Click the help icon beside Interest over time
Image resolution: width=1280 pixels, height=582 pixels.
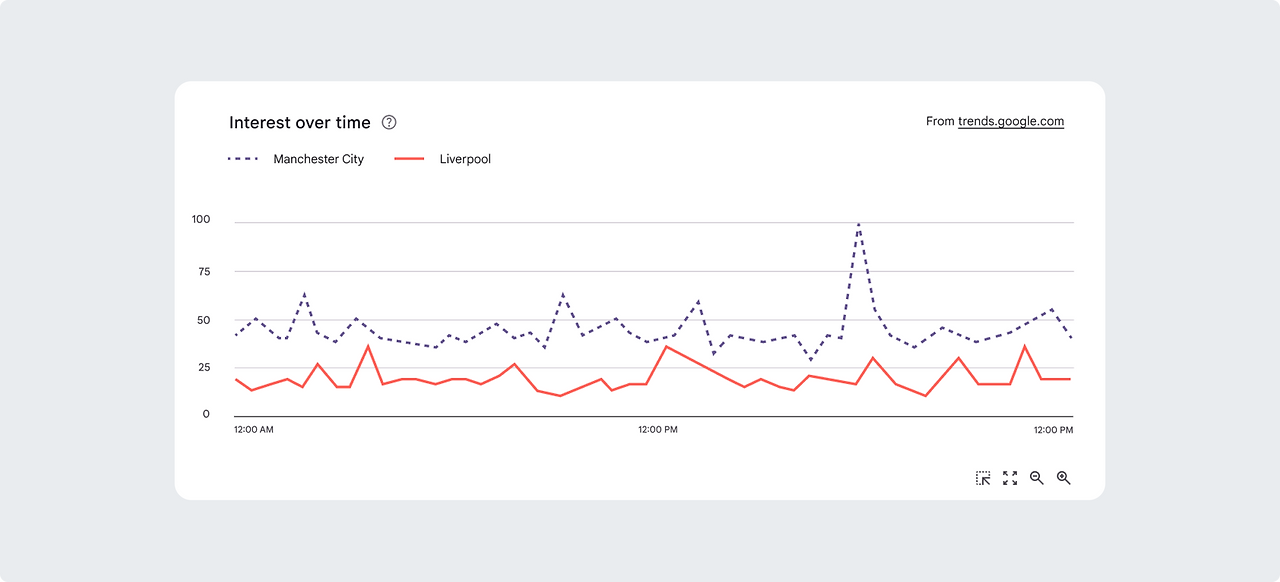coord(390,123)
